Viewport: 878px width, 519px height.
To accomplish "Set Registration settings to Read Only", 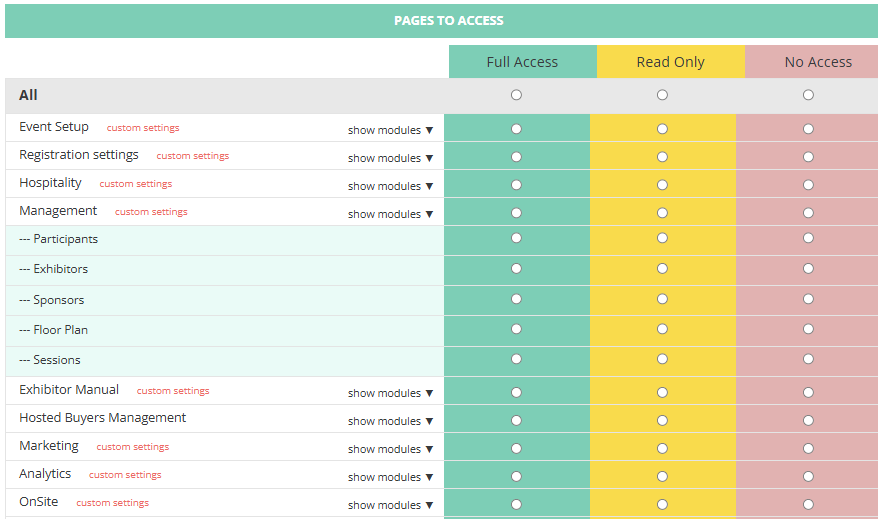I will pyautogui.click(x=662, y=157).
